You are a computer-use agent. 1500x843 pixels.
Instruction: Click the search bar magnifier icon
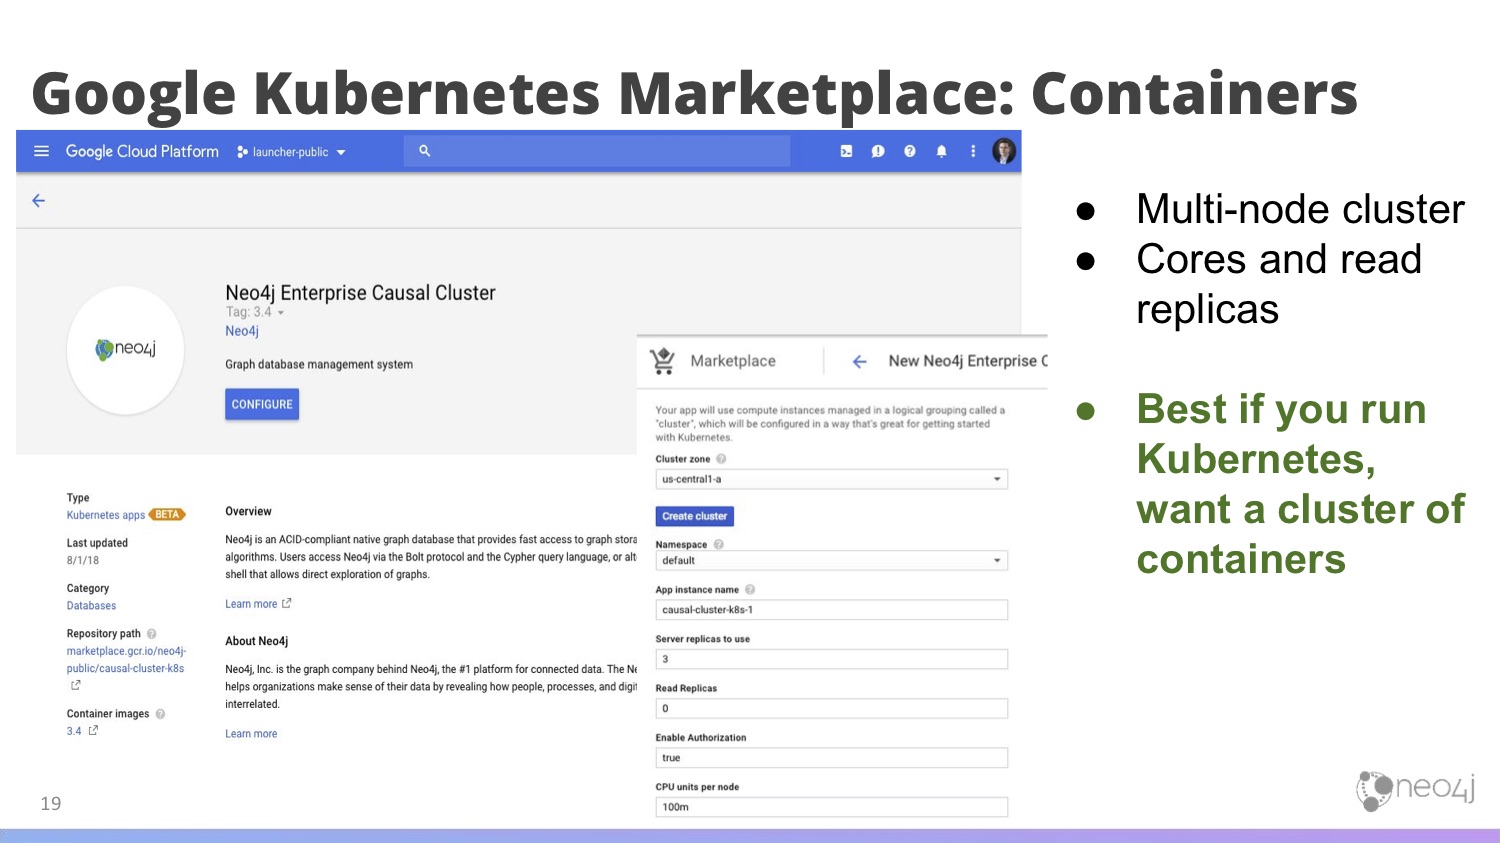pyautogui.click(x=424, y=151)
